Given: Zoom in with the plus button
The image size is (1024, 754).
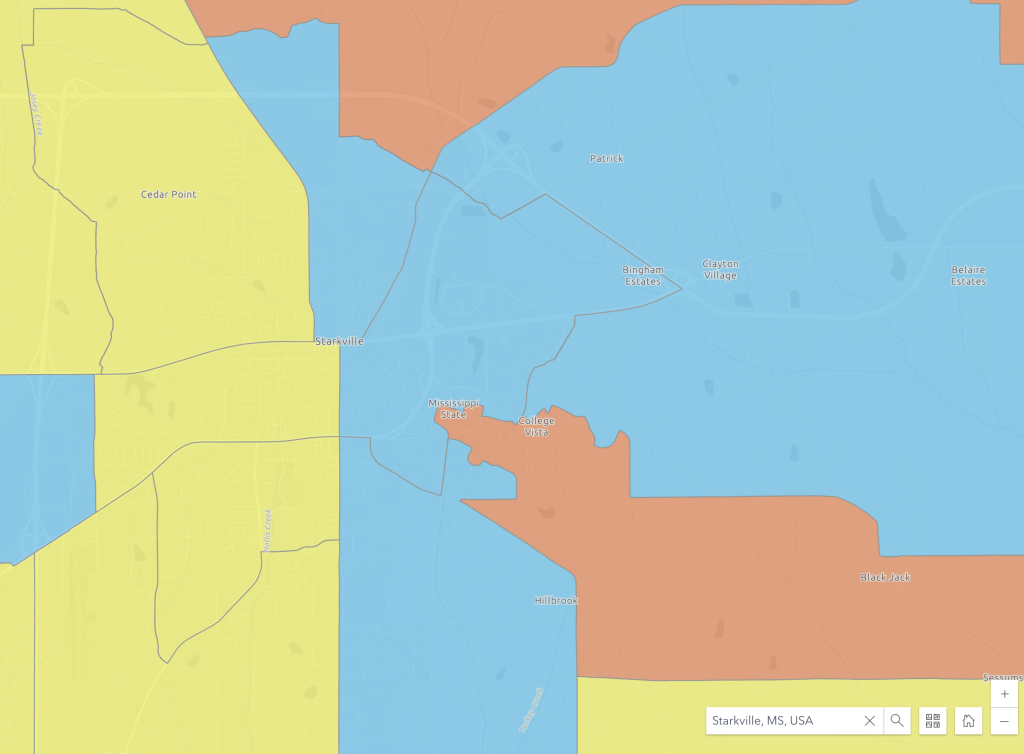Looking at the screenshot, I should tap(1004, 694).
